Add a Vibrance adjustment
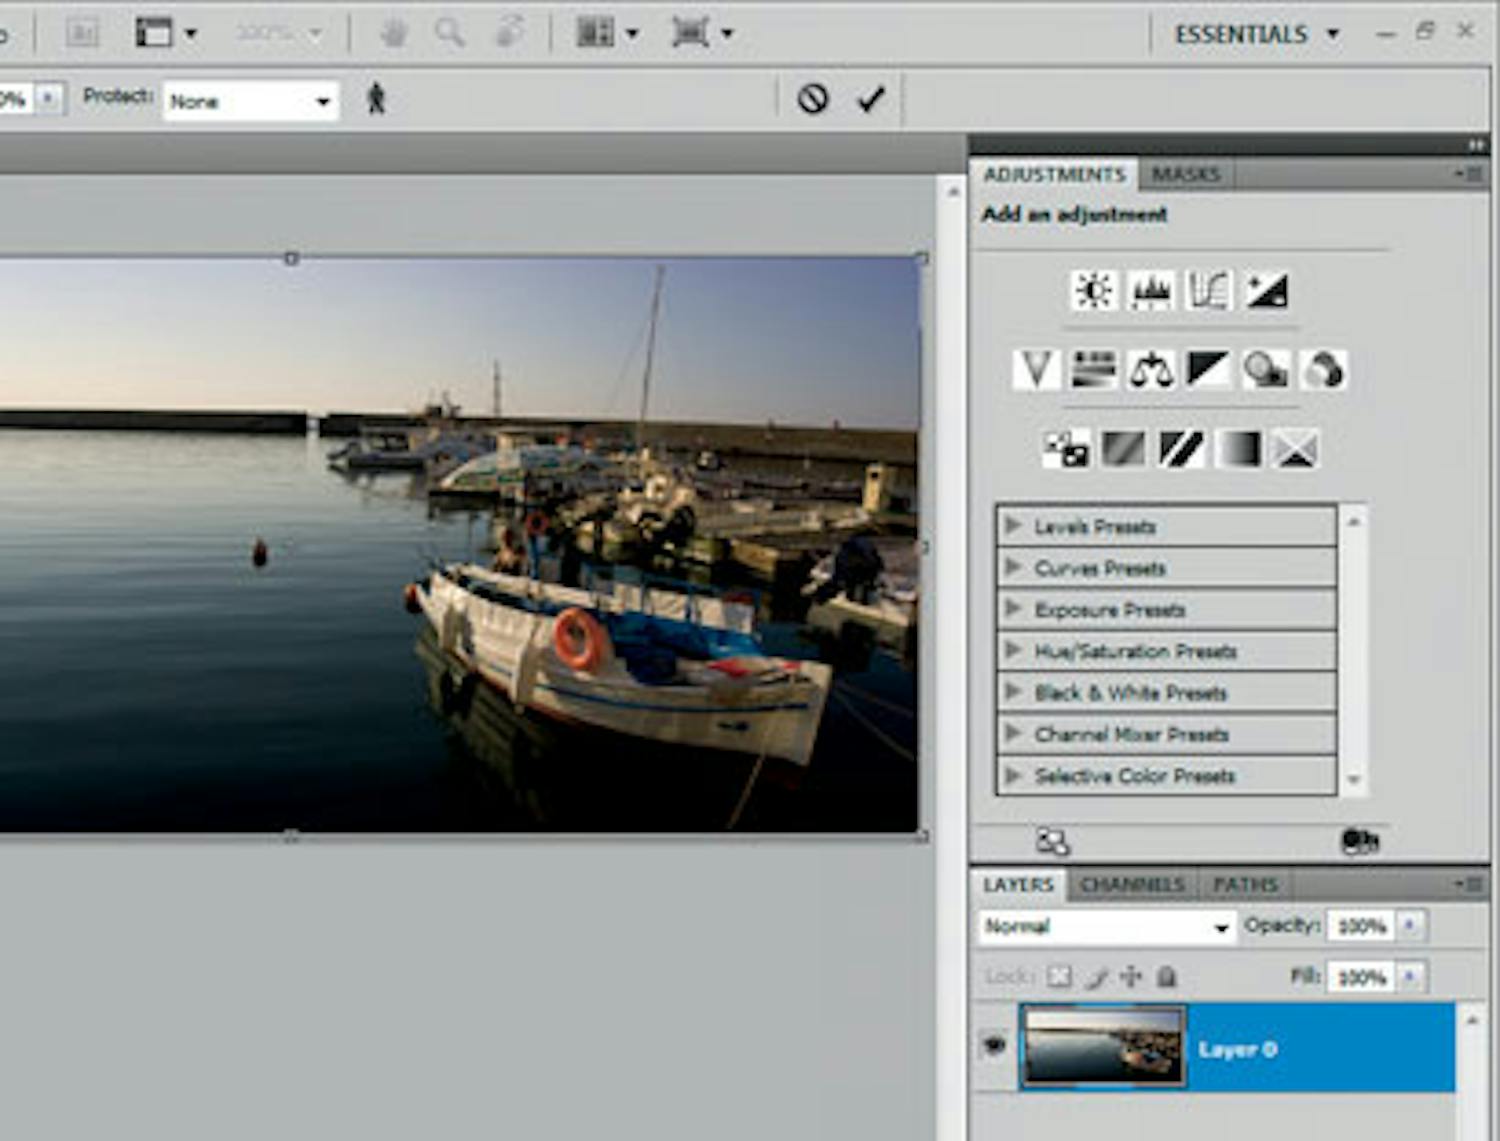 1036,370
